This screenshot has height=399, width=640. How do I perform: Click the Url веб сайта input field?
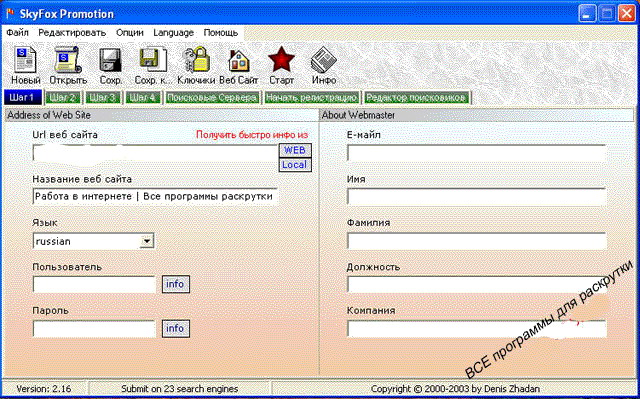pyautogui.click(x=155, y=154)
